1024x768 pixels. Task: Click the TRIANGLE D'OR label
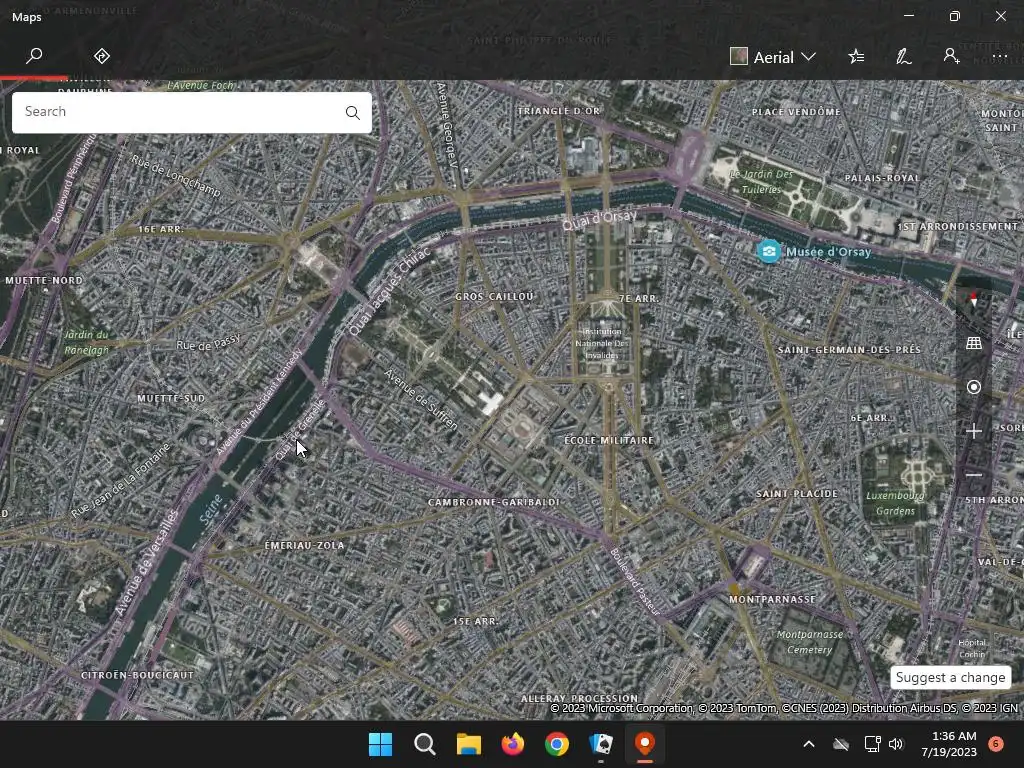[558, 111]
